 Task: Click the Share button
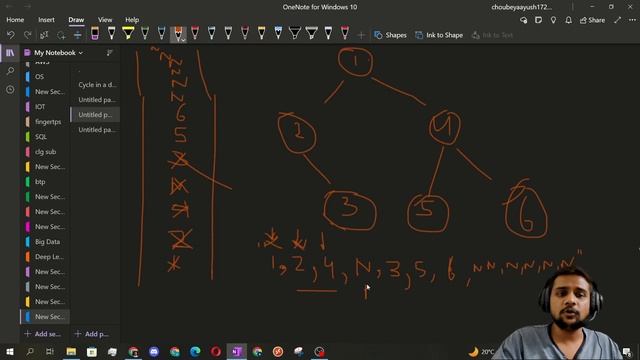coord(592,20)
